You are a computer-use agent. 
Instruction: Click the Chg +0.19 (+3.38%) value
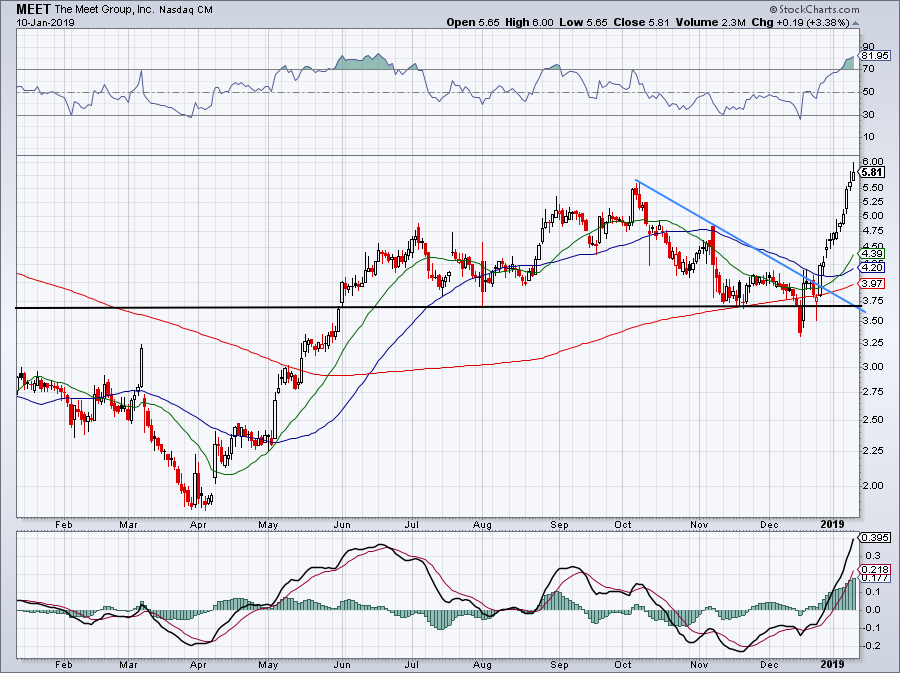point(800,22)
